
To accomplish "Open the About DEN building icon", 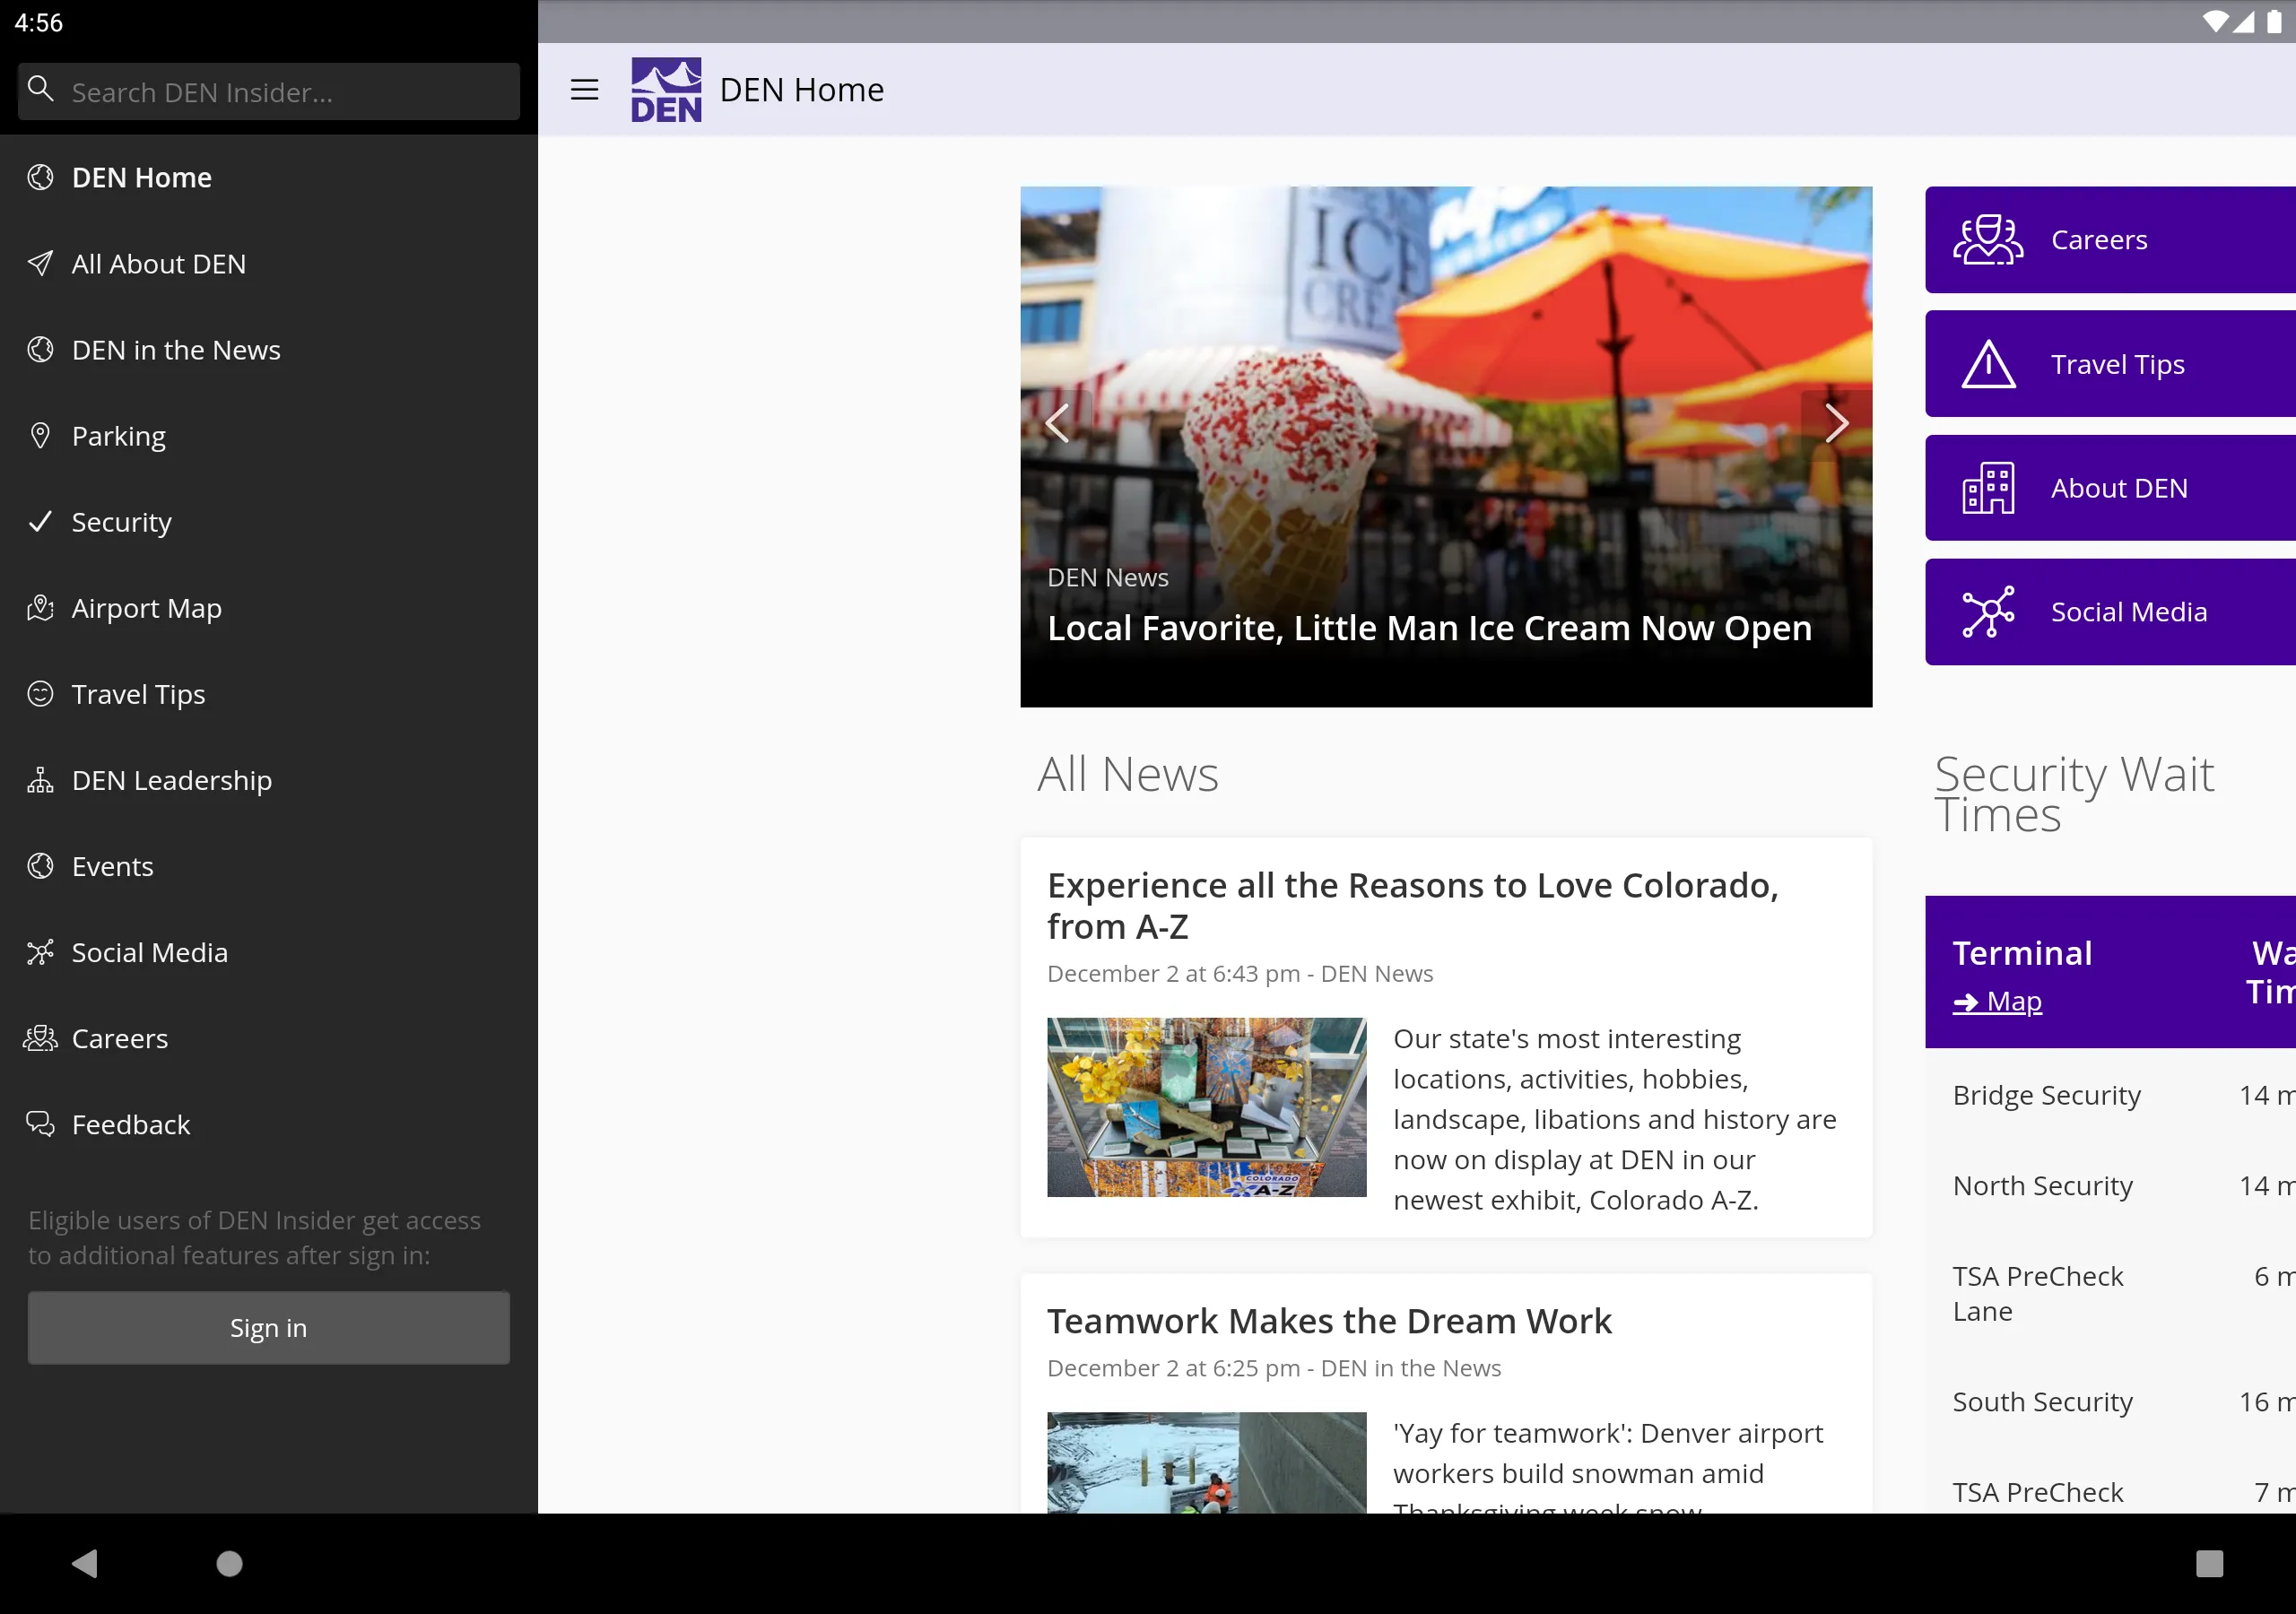I will tap(1988, 488).
